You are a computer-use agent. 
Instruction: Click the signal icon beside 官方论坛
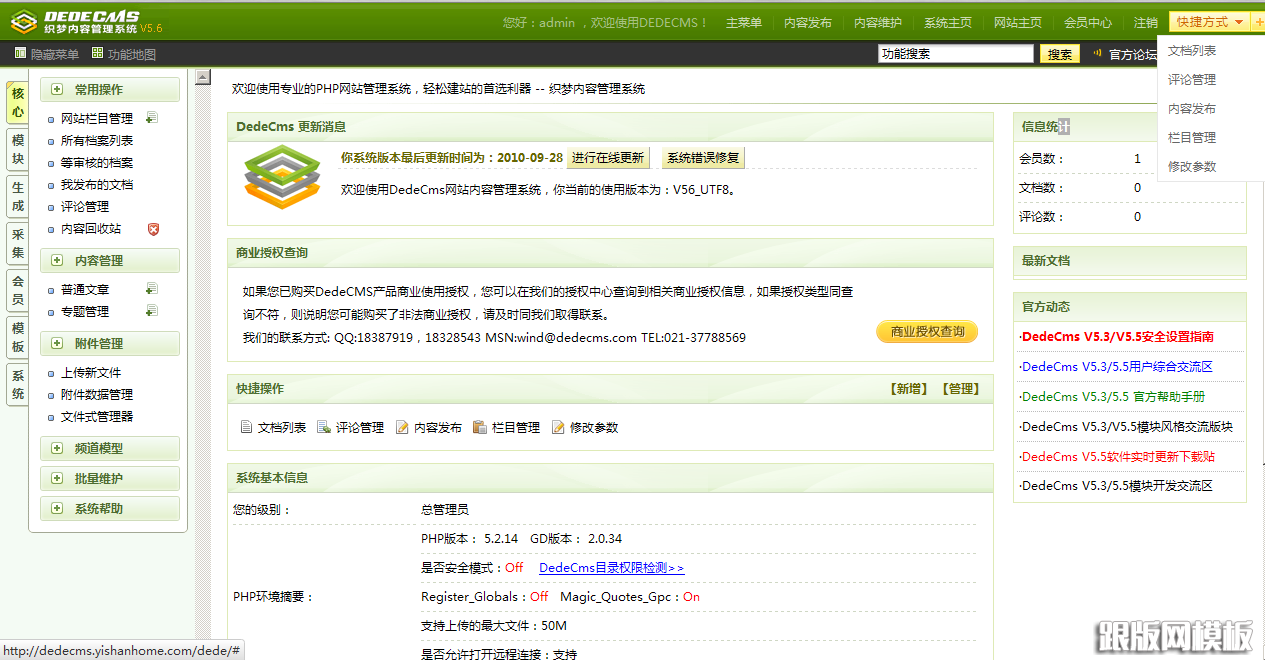tap(1098, 54)
